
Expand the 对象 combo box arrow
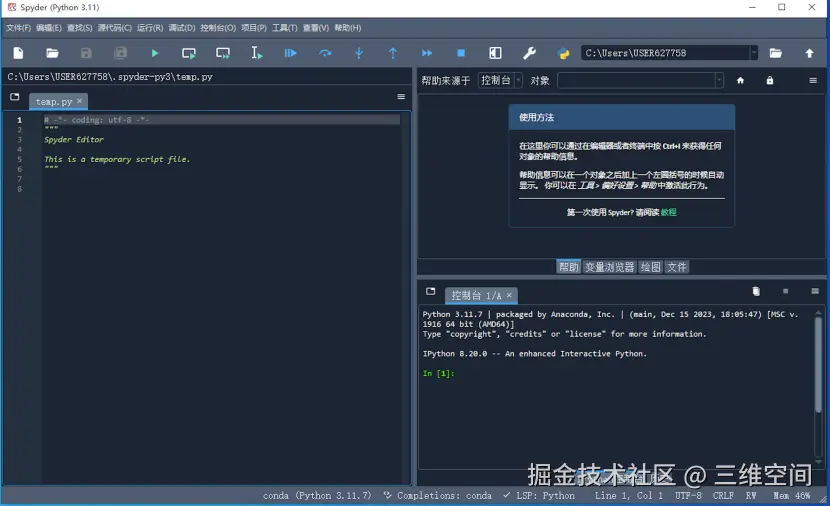719,80
